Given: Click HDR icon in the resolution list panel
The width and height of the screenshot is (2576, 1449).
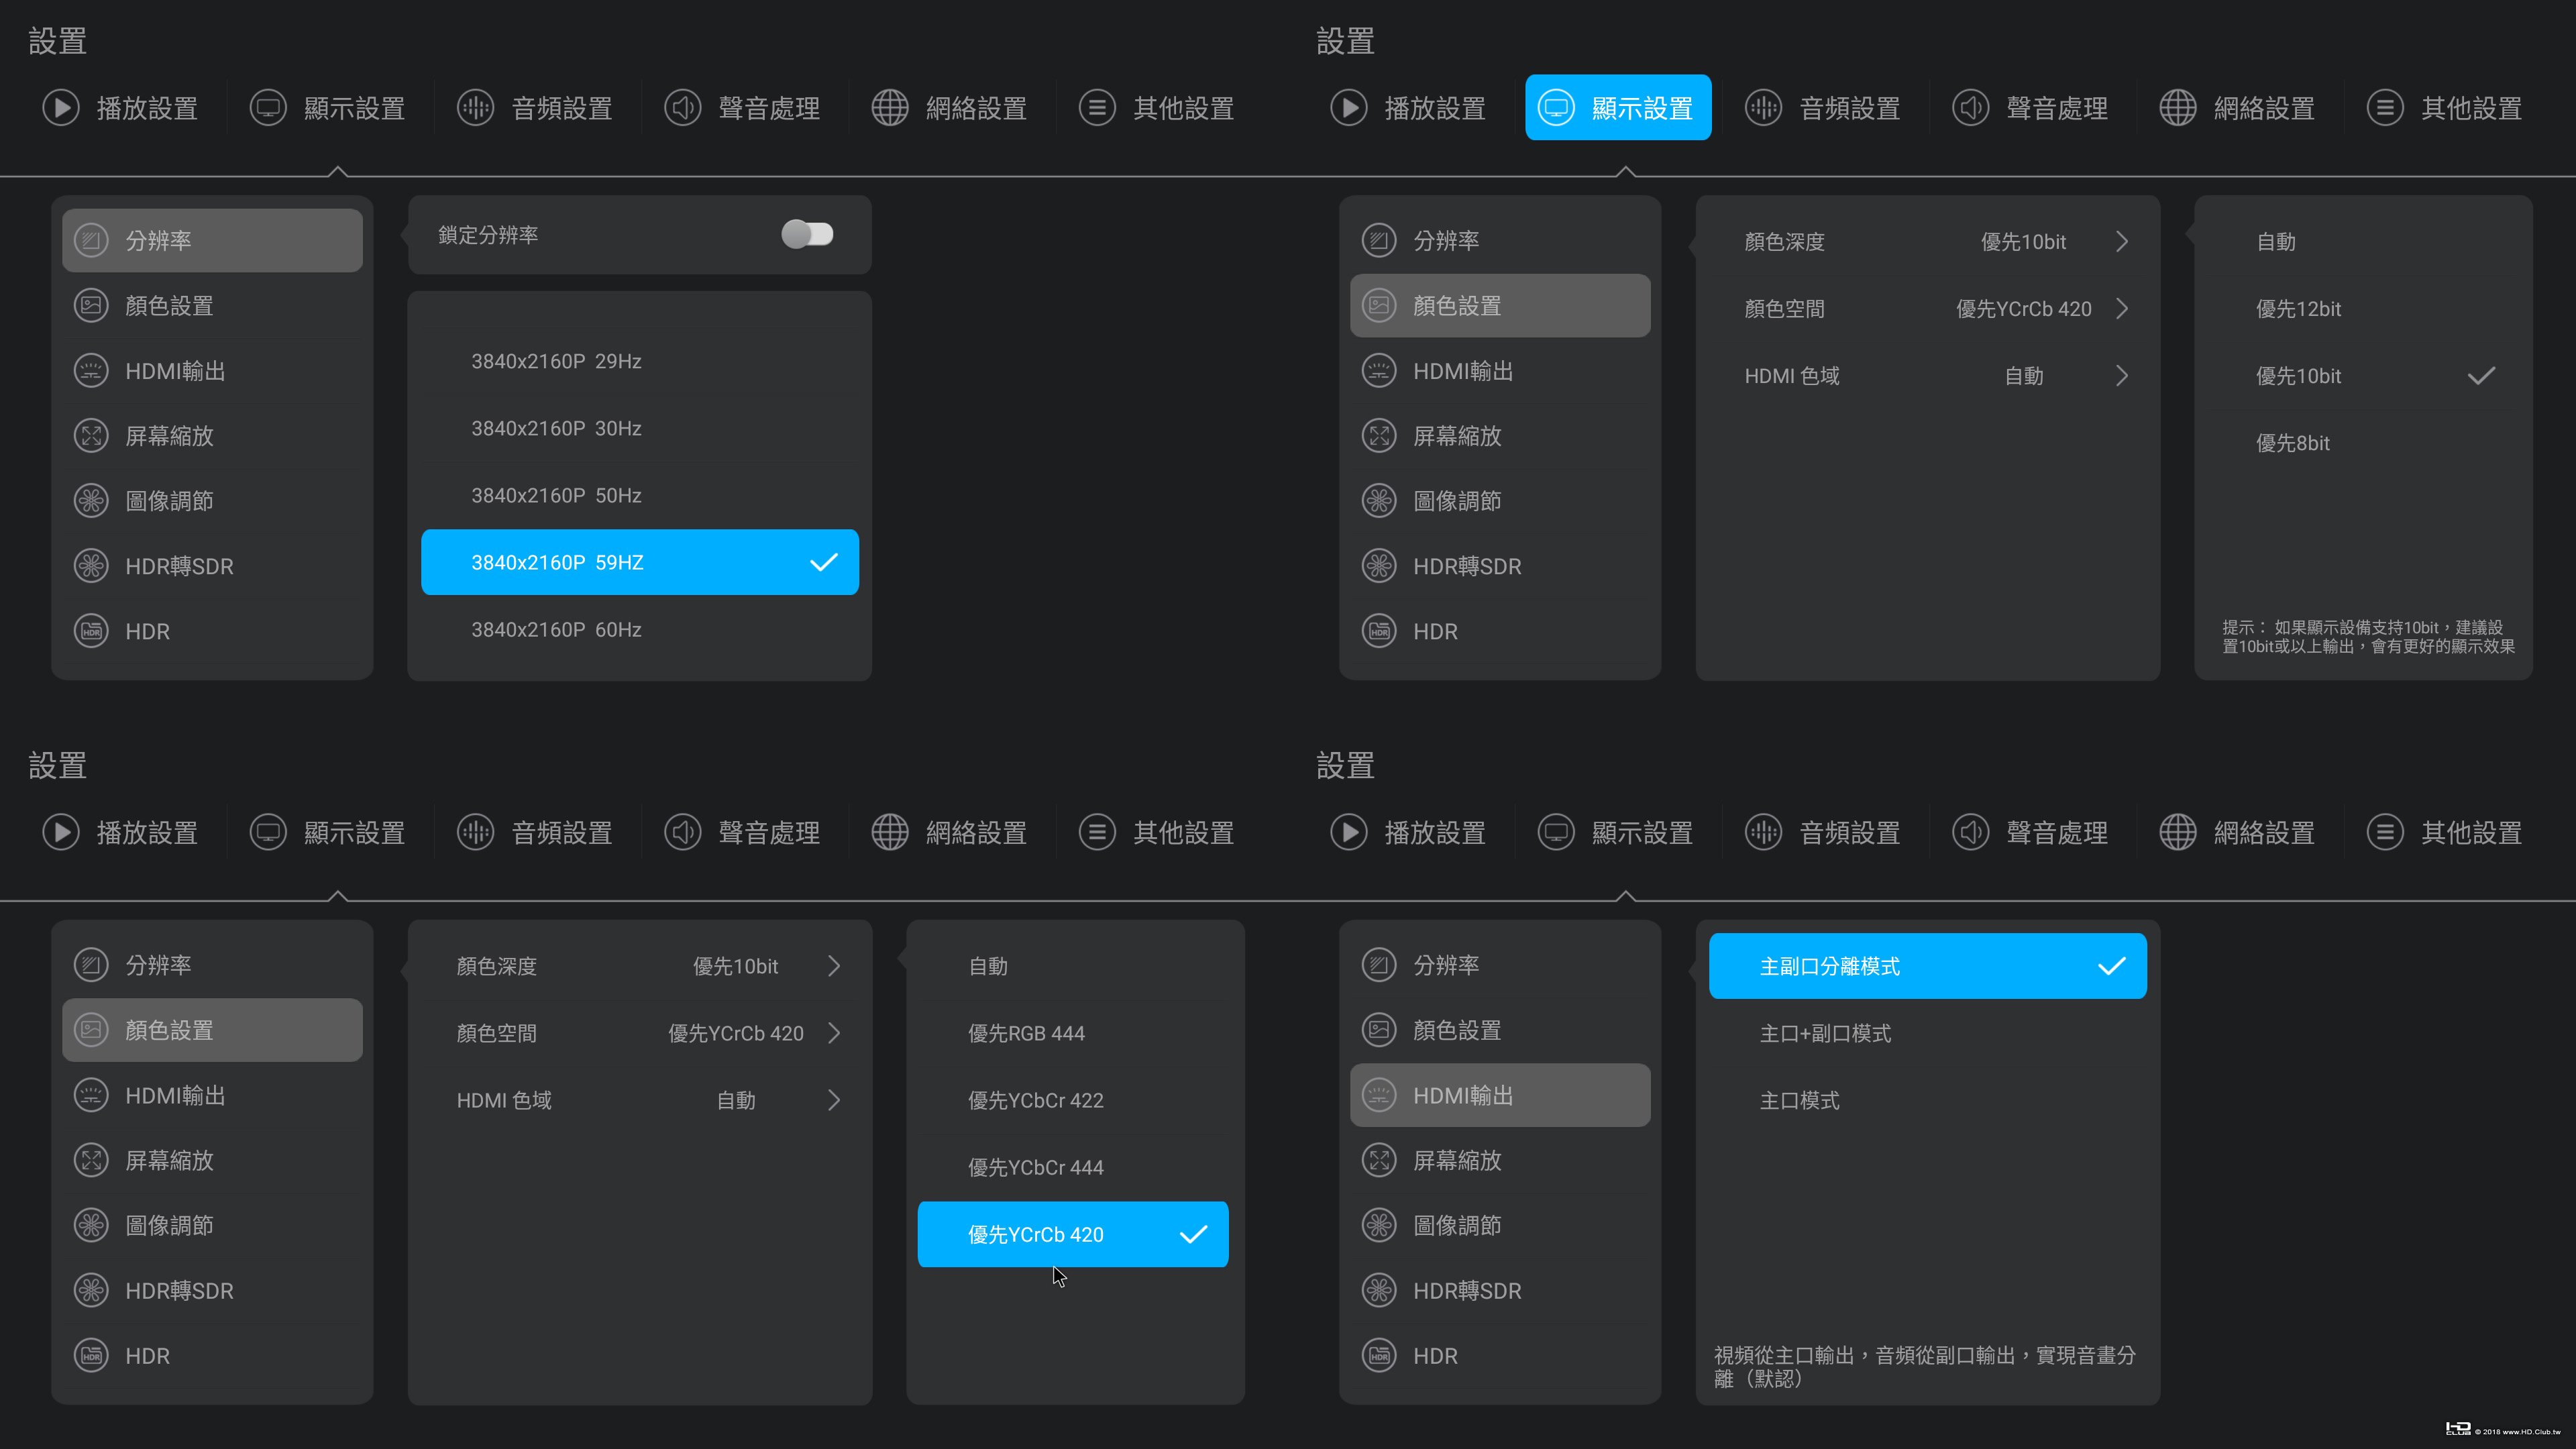Looking at the screenshot, I should coord(91,631).
